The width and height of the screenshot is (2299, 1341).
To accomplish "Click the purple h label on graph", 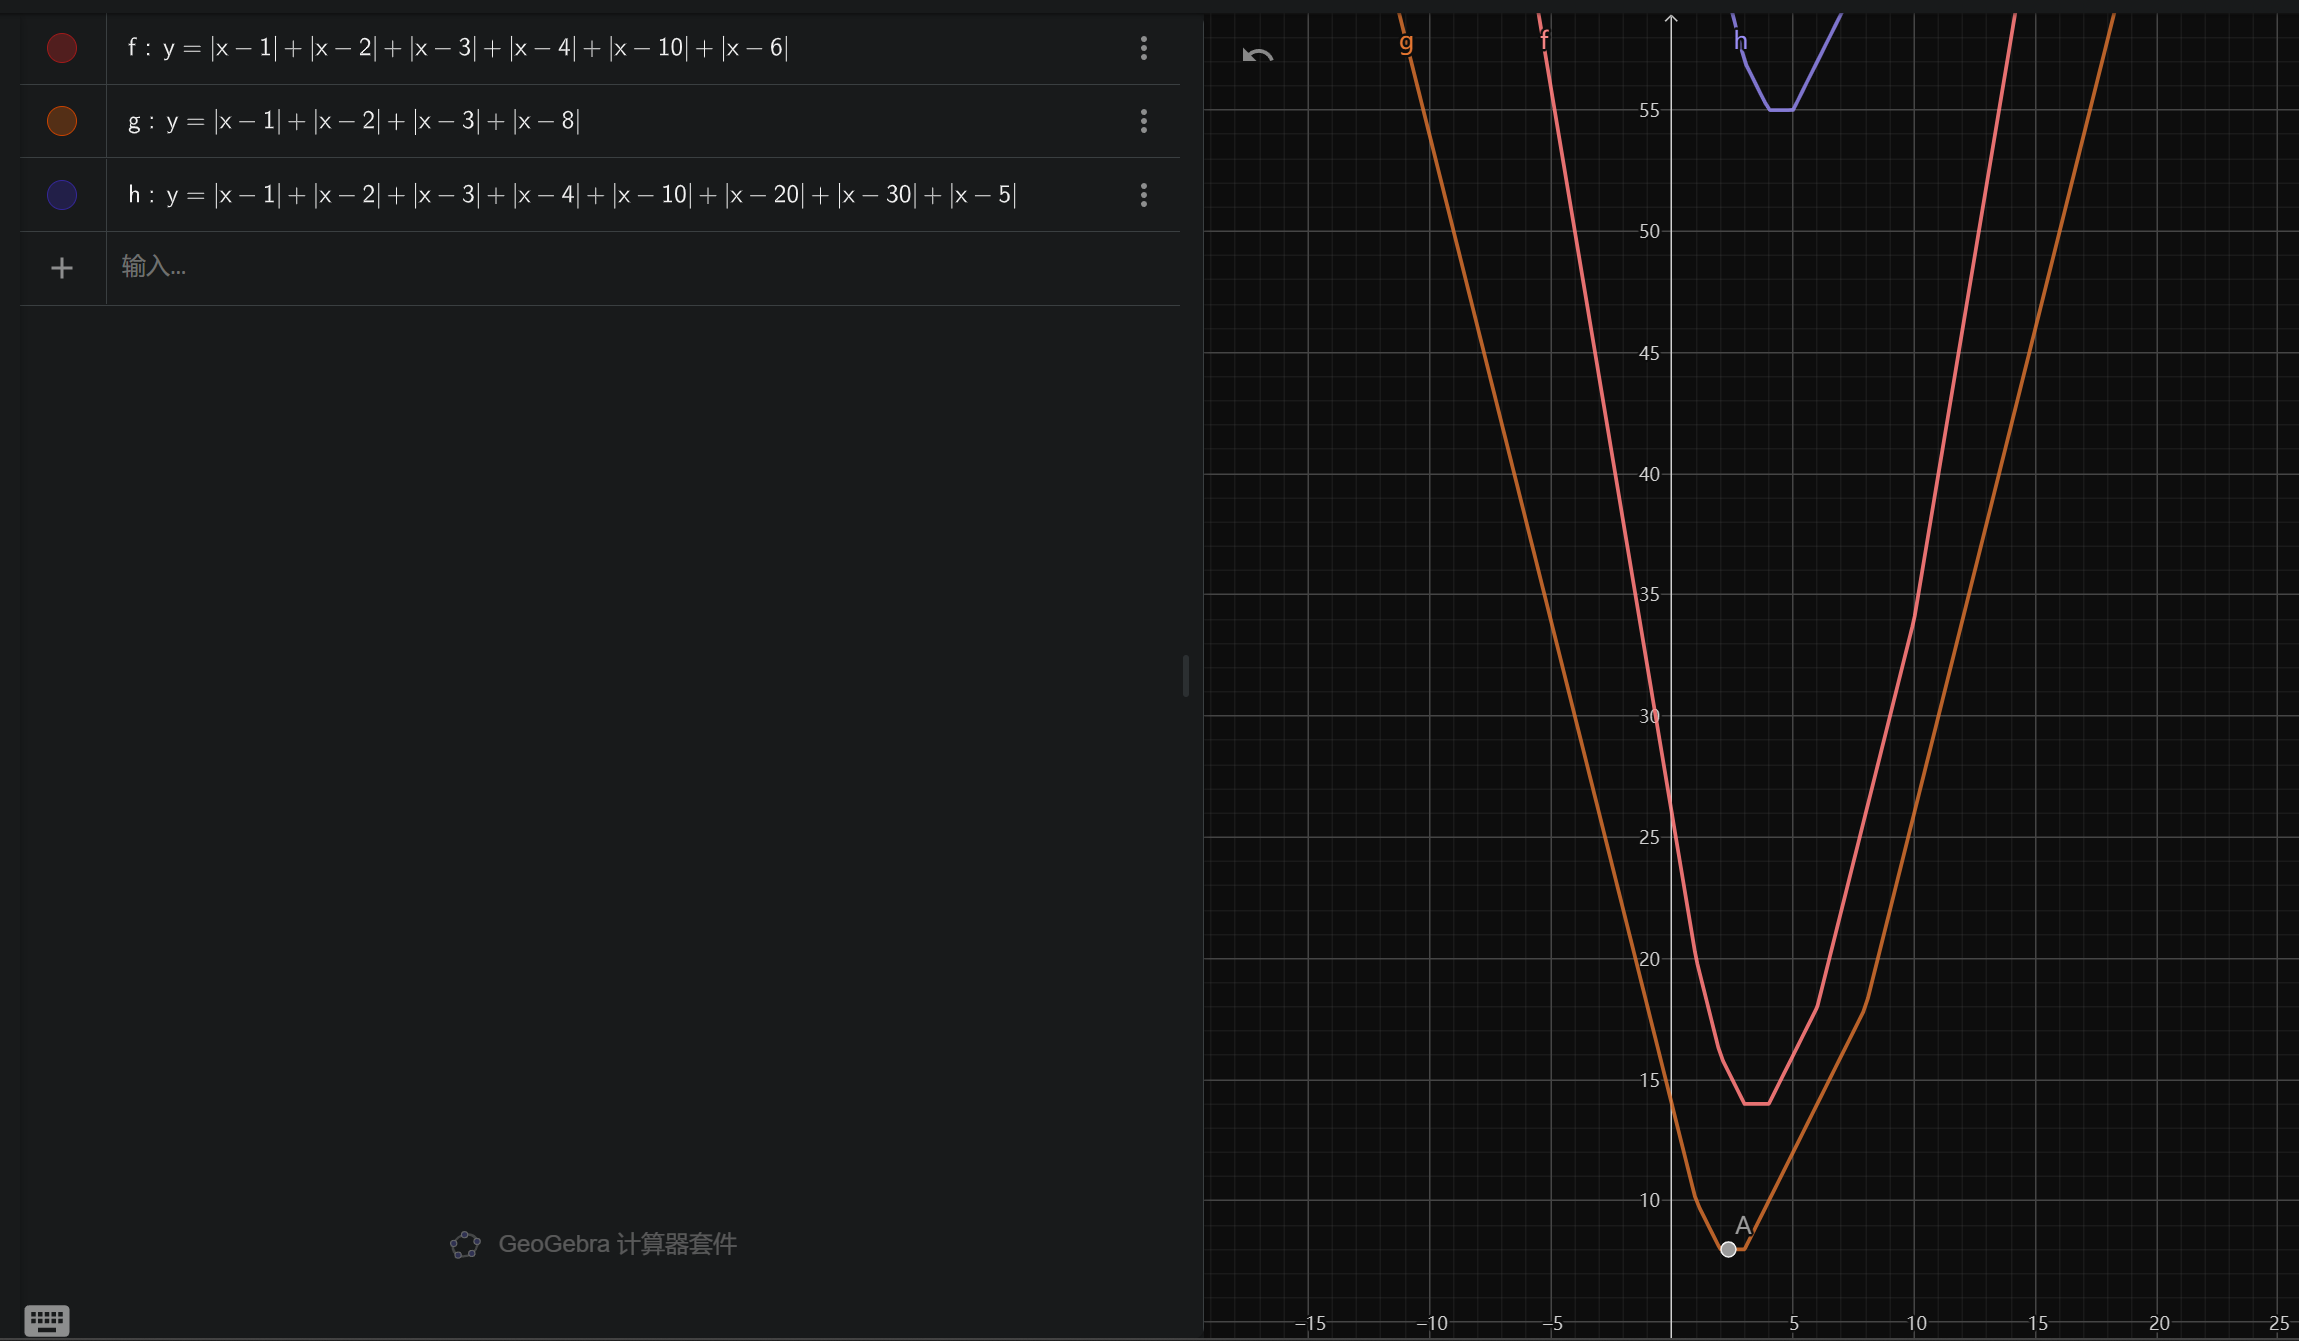I will point(1740,42).
